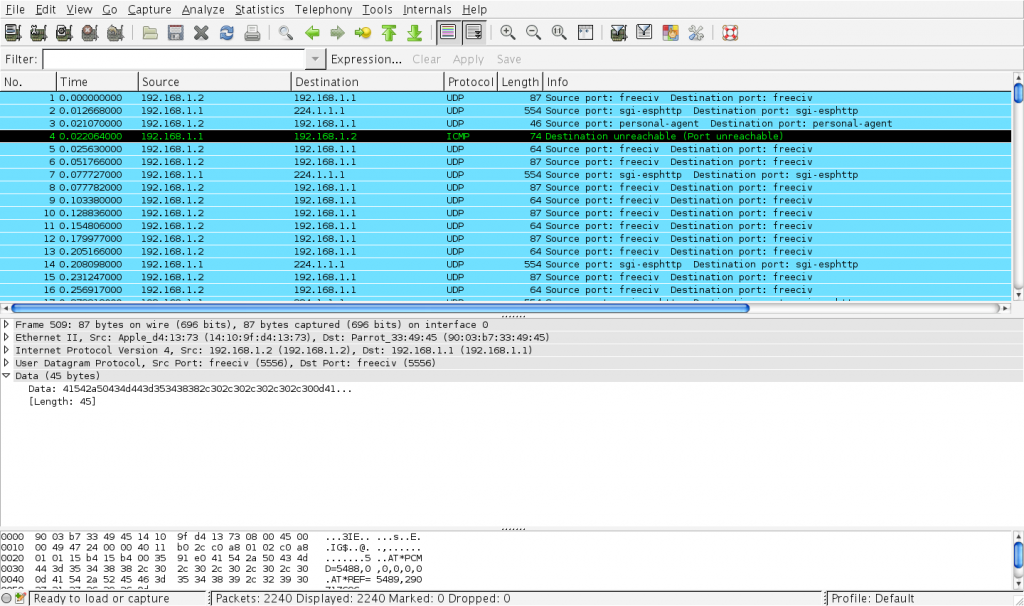Open the filter history dropdown arrow

tap(315, 59)
